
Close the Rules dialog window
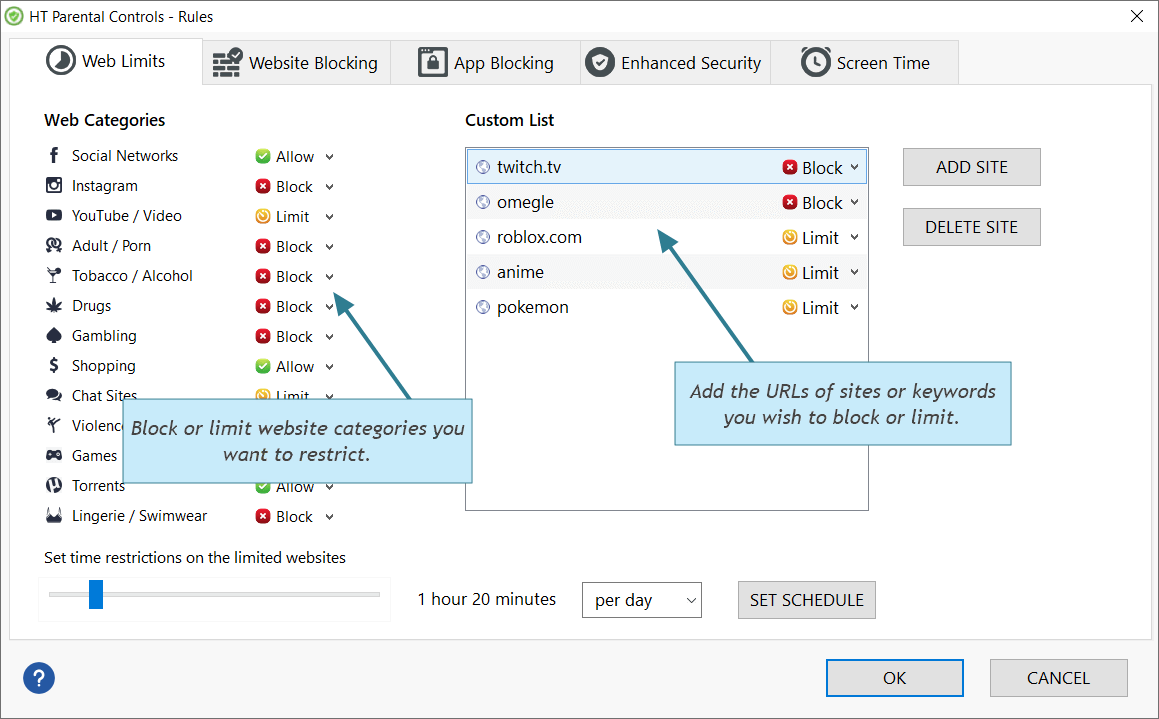pos(1137,16)
